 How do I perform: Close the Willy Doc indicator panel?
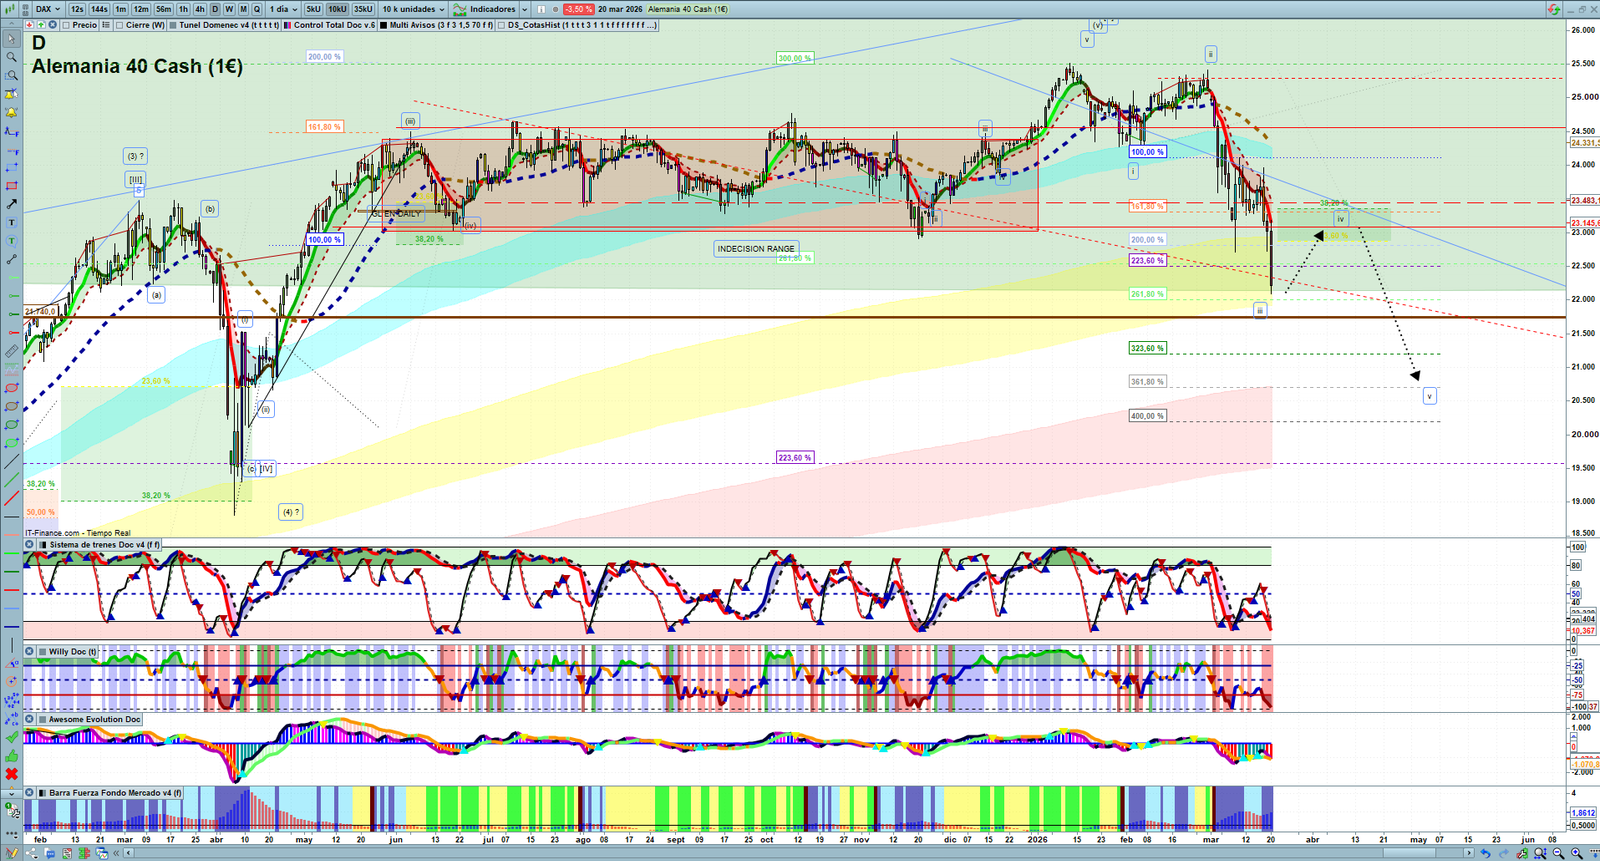(x=30, y=651)
